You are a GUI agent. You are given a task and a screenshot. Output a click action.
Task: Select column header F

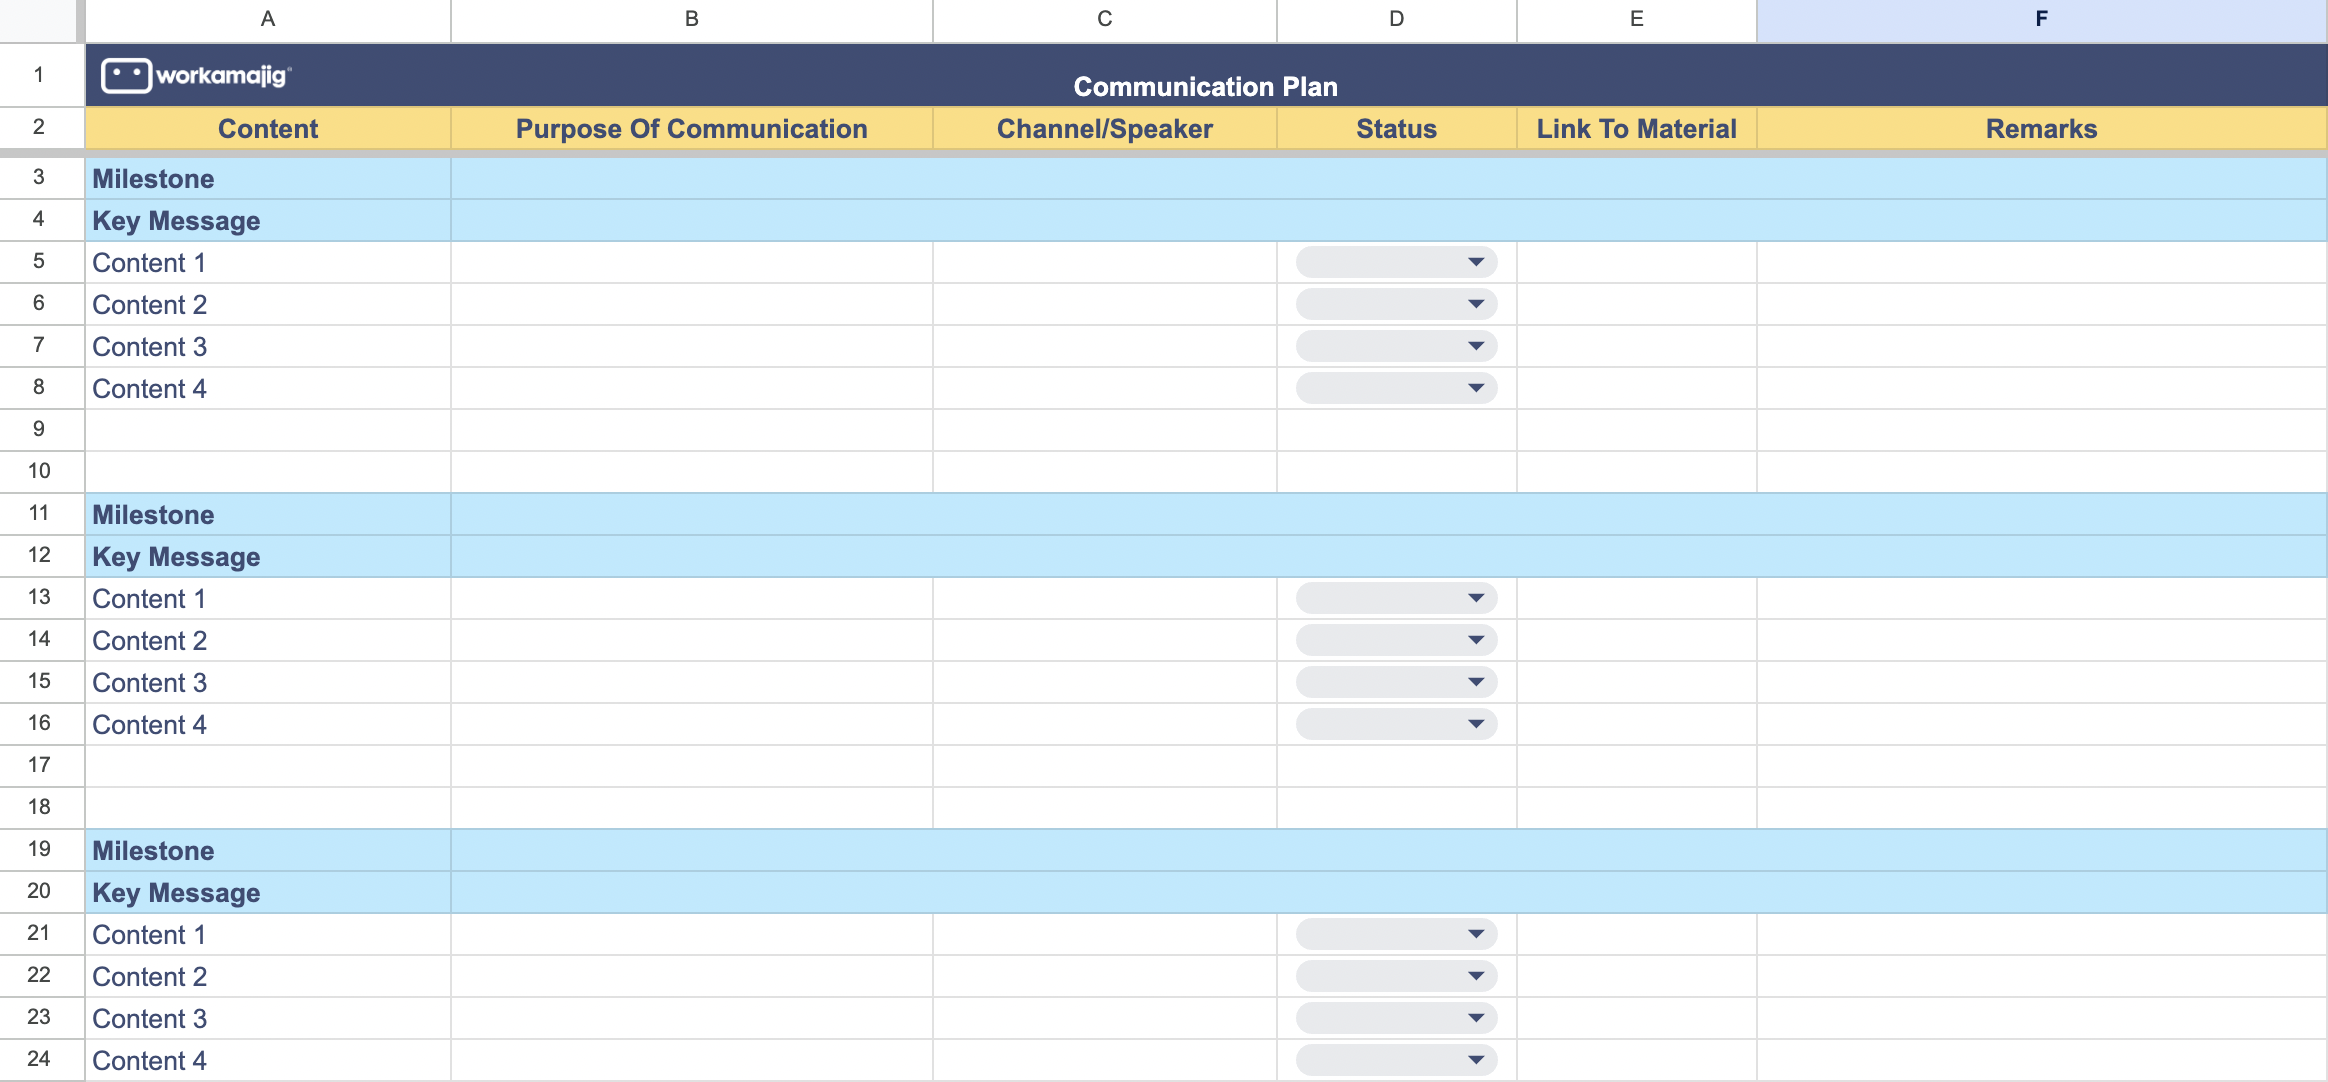2042,16
